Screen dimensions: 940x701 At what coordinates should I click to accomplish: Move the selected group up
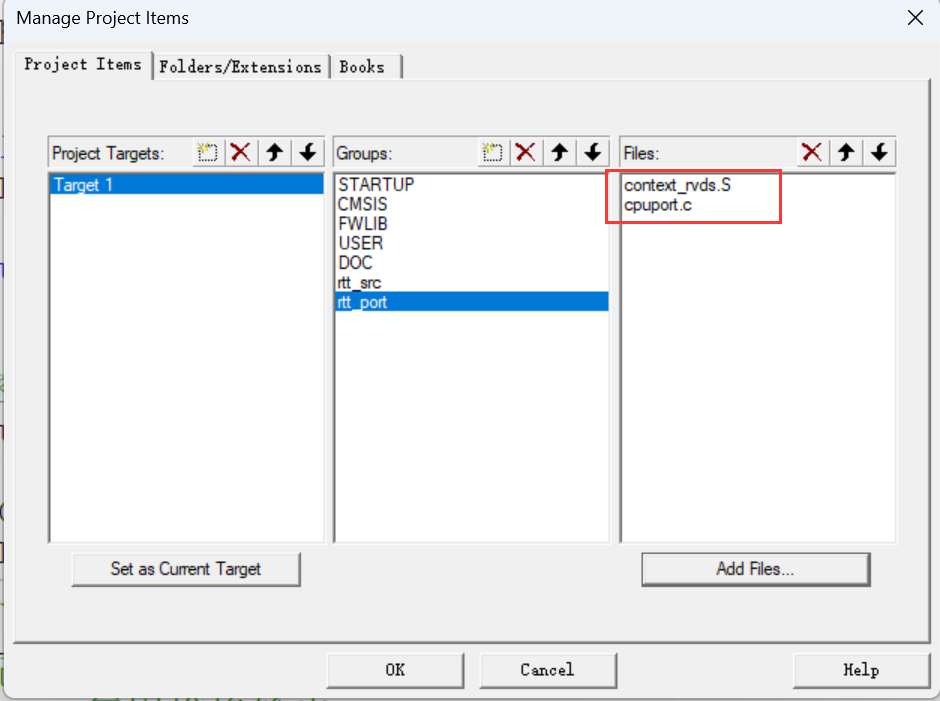tap(559, 152)
